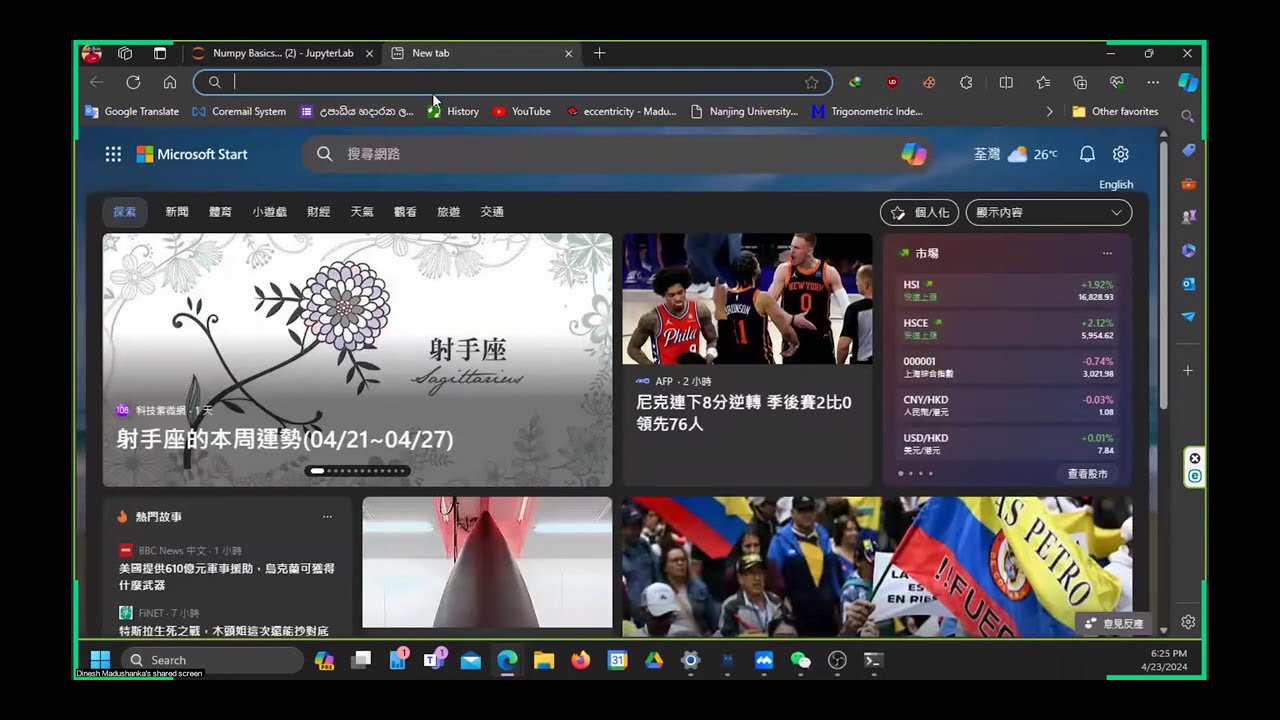Add this page to favorites with the star
Viewport: 1280px width, 720px height.
click(811, 82)
